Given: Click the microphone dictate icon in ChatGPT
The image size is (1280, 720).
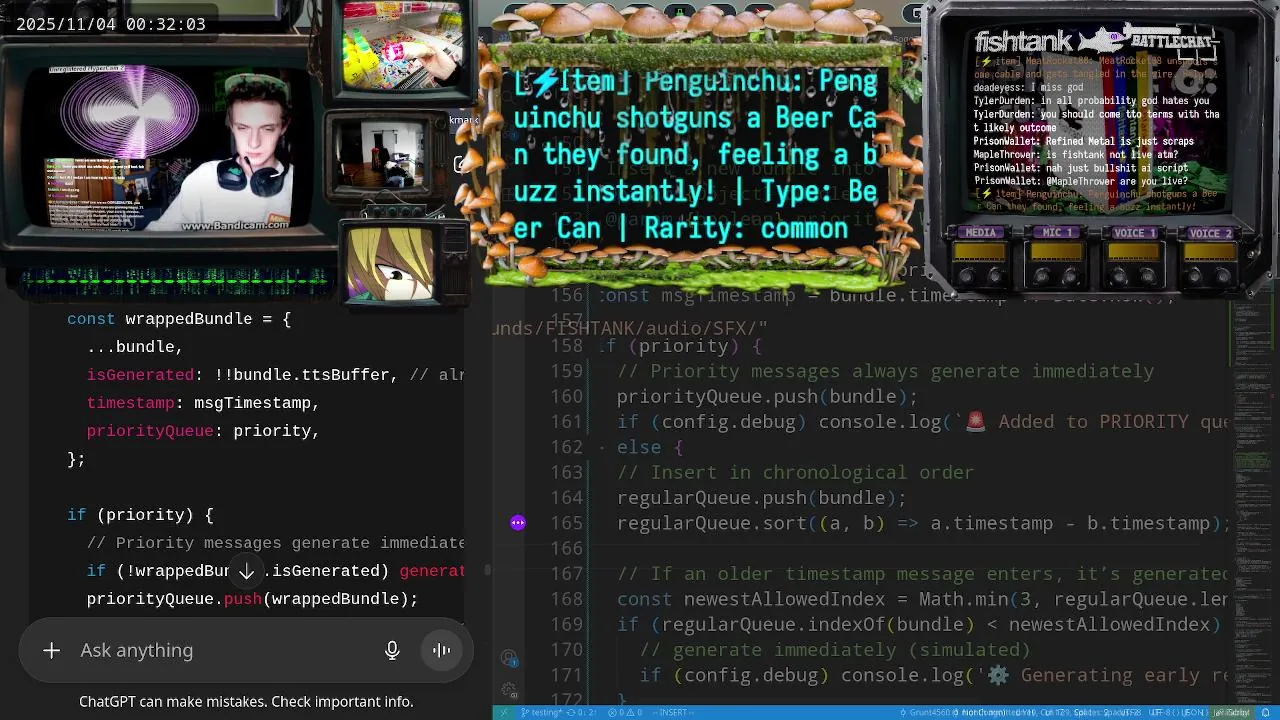Looking at the screenshot, I should [392, 650].
